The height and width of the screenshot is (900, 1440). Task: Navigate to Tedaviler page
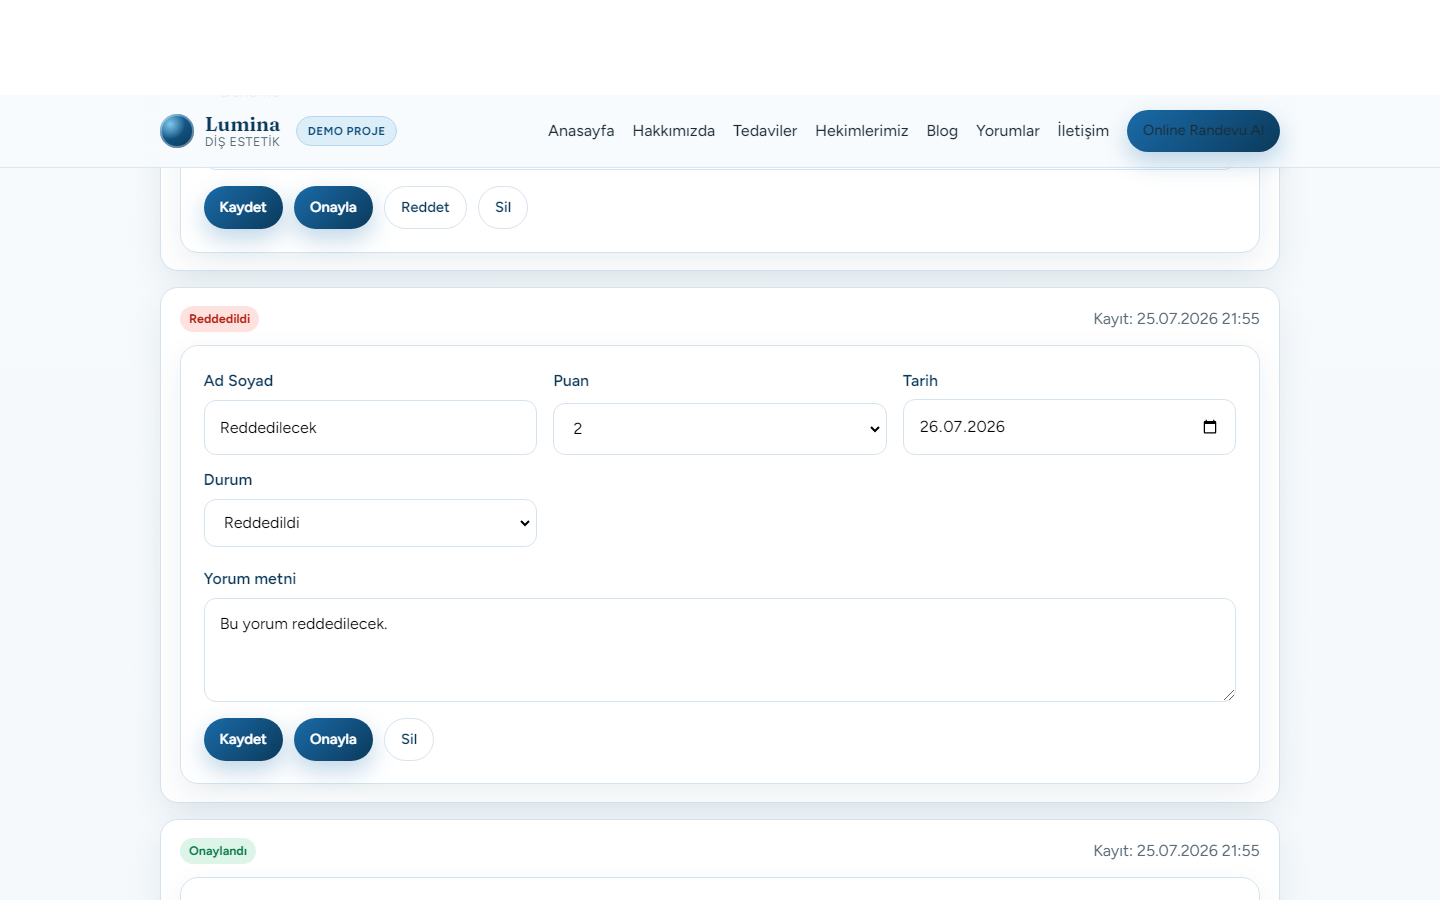[765, 131]
